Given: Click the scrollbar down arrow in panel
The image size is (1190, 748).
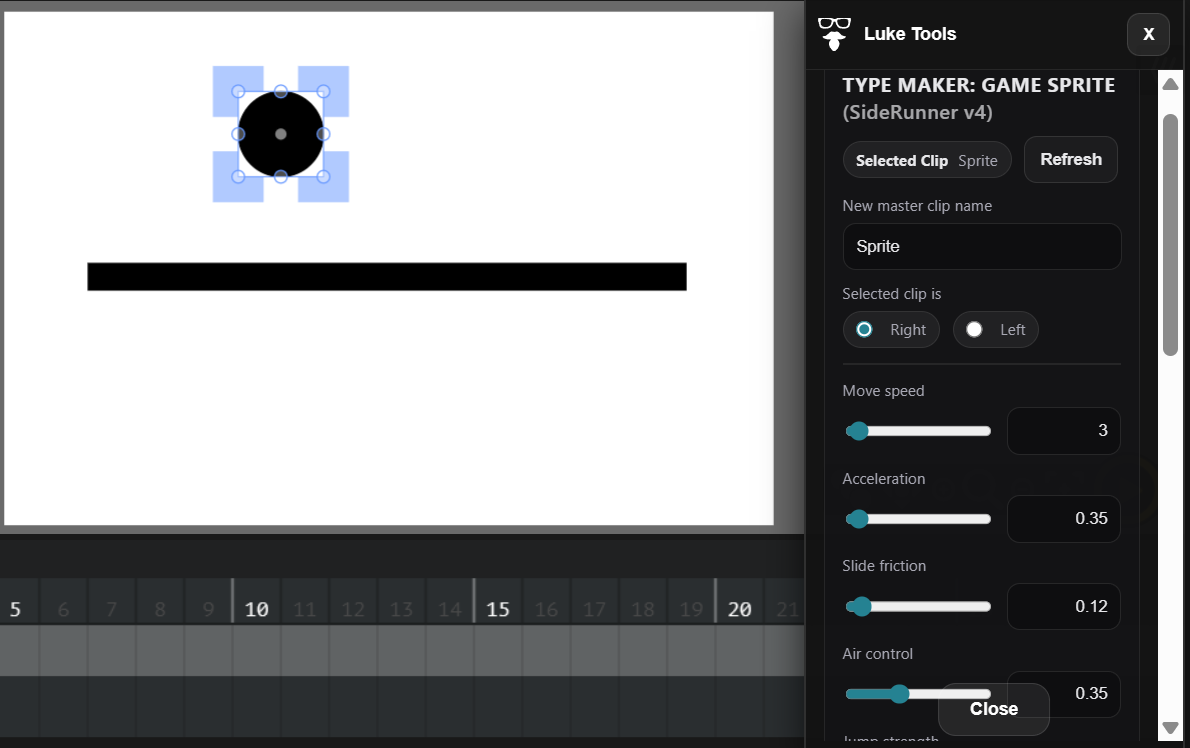Looking at the screenshot, I should pos(1169,728).
